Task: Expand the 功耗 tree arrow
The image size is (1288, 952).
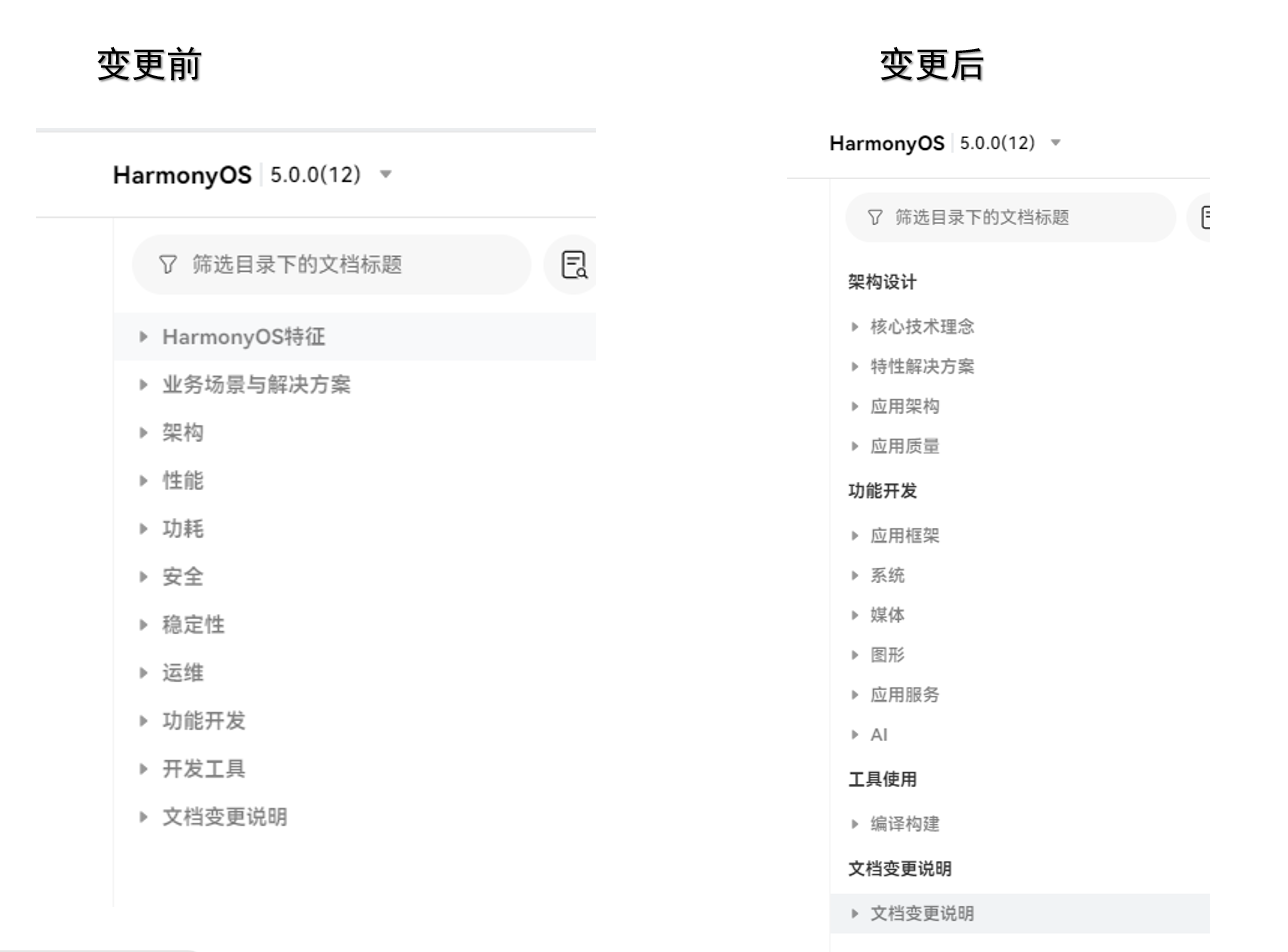Action: (146, 529)
